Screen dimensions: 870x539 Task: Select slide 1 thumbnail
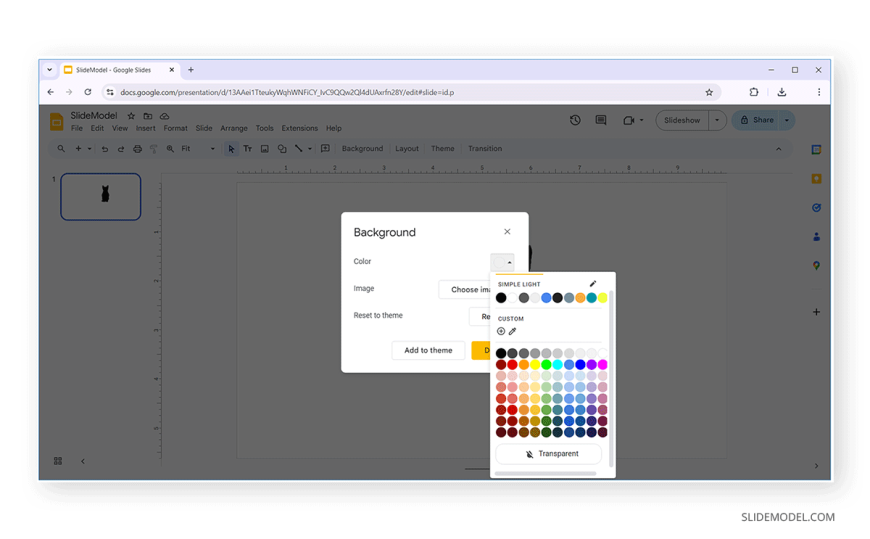(x=100, y=197)
